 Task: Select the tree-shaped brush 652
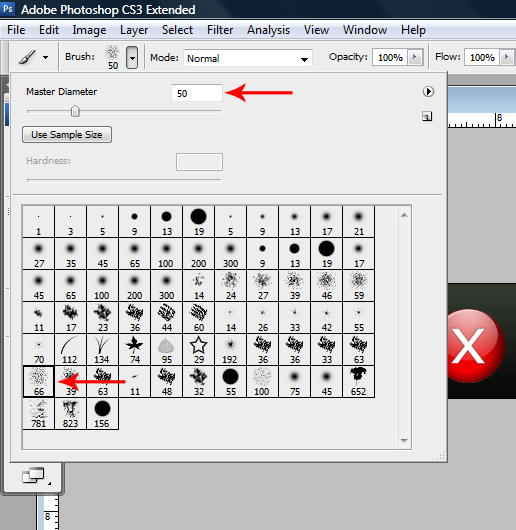[x=359, y=382]
